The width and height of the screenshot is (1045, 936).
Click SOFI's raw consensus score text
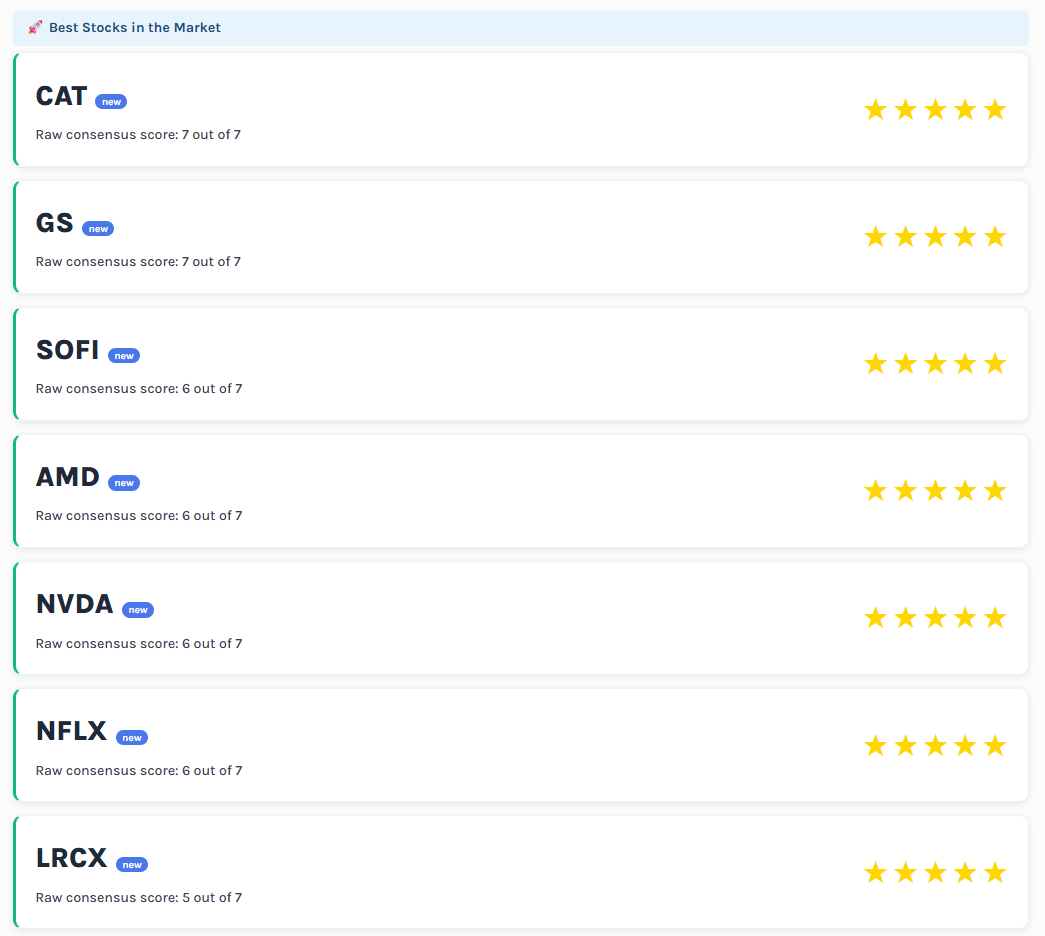tap(139, 389)
